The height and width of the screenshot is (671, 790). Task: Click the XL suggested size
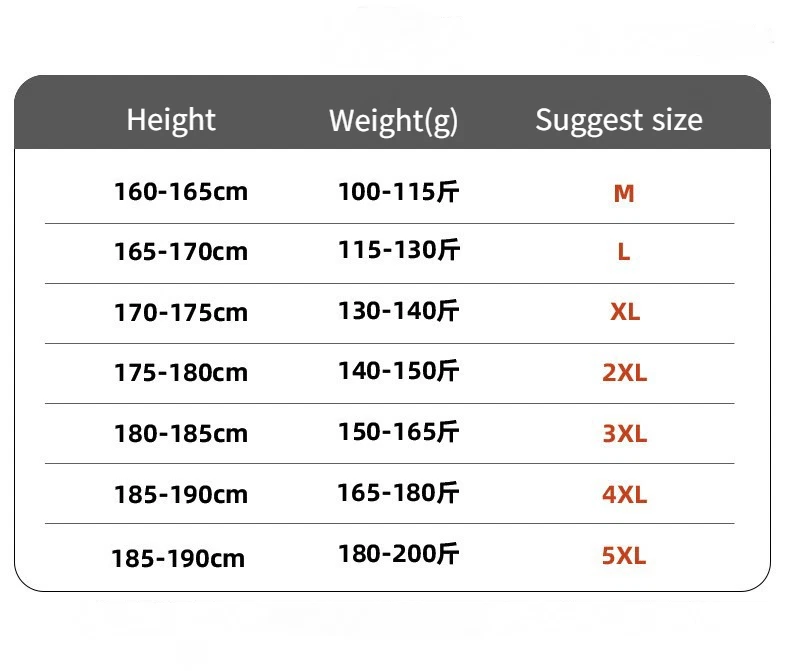click(625, 312)
